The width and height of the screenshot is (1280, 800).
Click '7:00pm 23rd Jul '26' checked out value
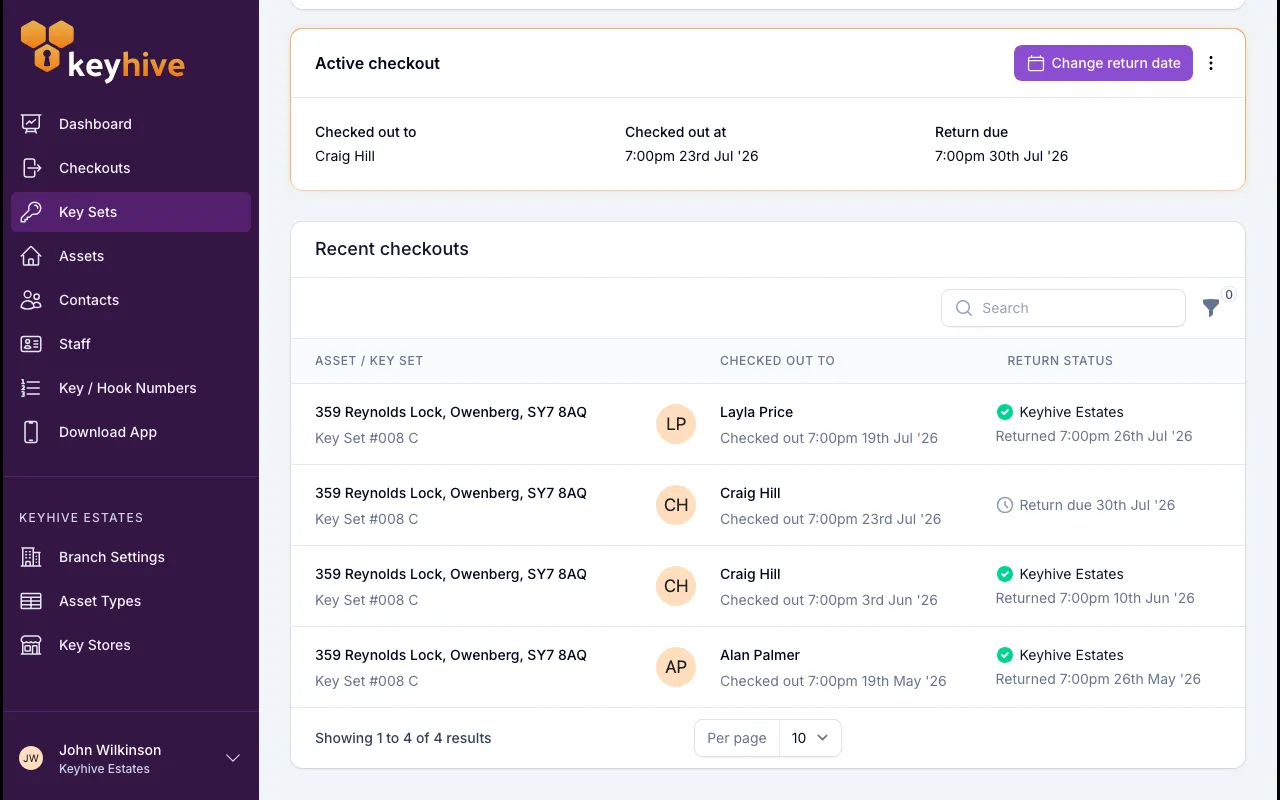coord(692,156)
